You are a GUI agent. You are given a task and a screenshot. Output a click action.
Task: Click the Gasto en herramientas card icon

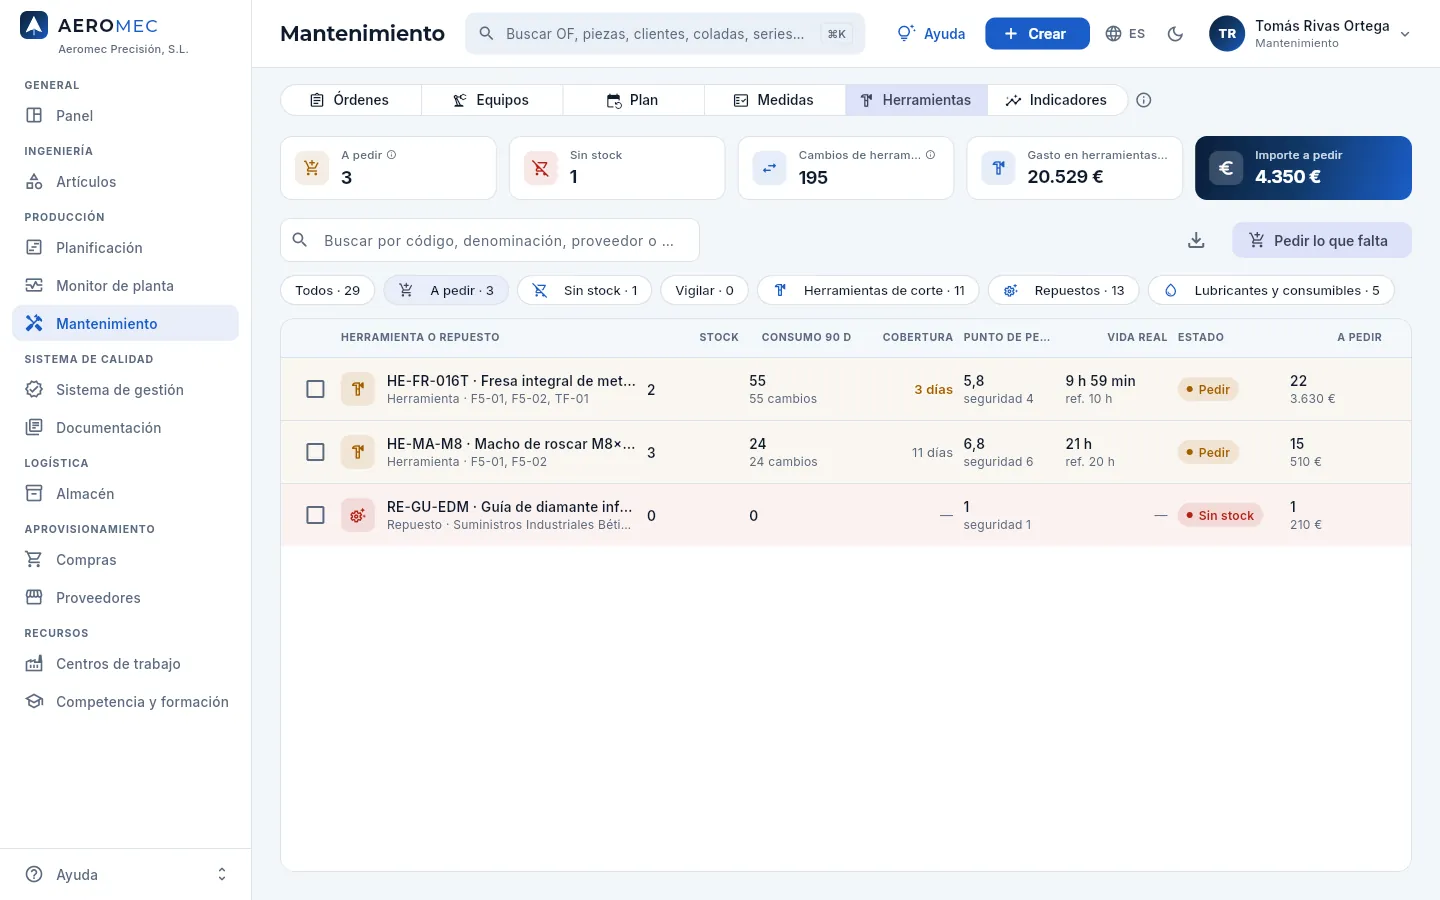tap(998, 168)
